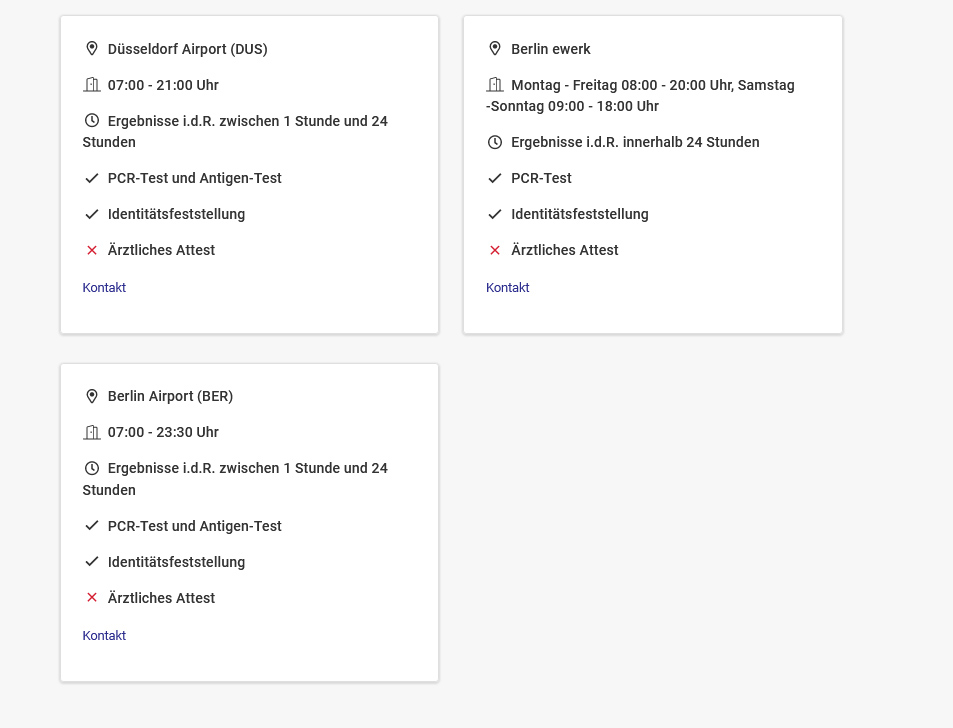Open the Kontakt link for Berlin ewerk
953x728 pixels.
(508, 288)
